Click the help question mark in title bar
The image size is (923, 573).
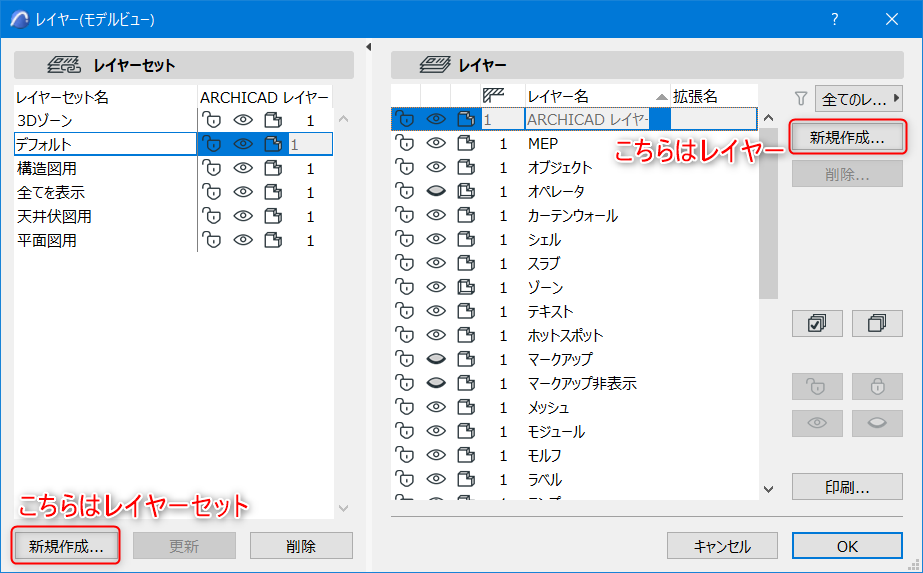click(834, 19)
